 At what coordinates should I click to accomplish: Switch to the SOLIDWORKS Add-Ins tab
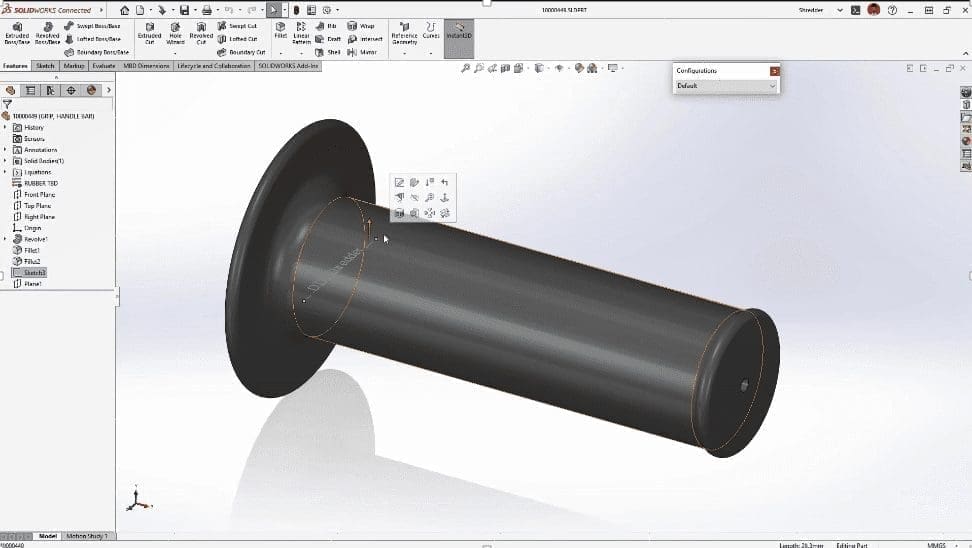pos(288,66)
